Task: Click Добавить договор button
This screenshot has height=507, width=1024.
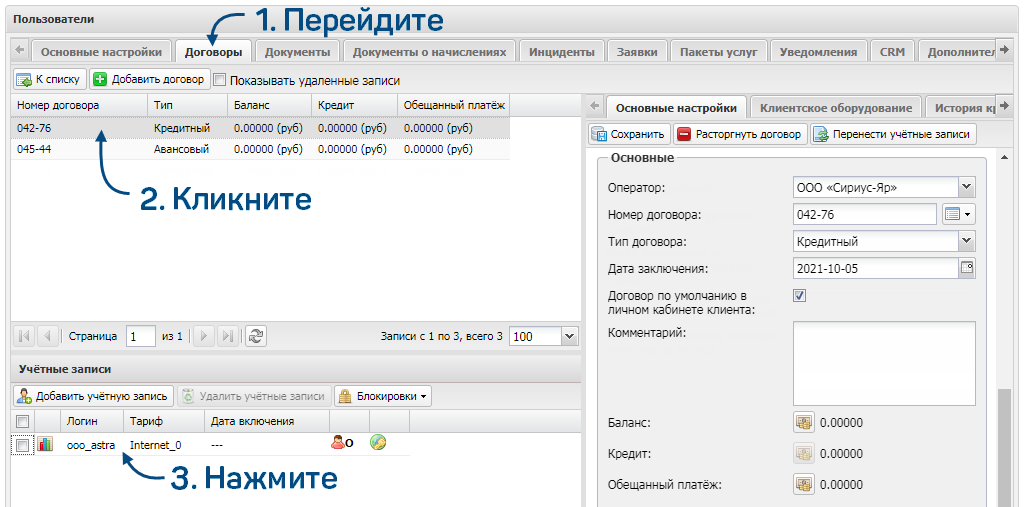Action: [x=150, y=80]
